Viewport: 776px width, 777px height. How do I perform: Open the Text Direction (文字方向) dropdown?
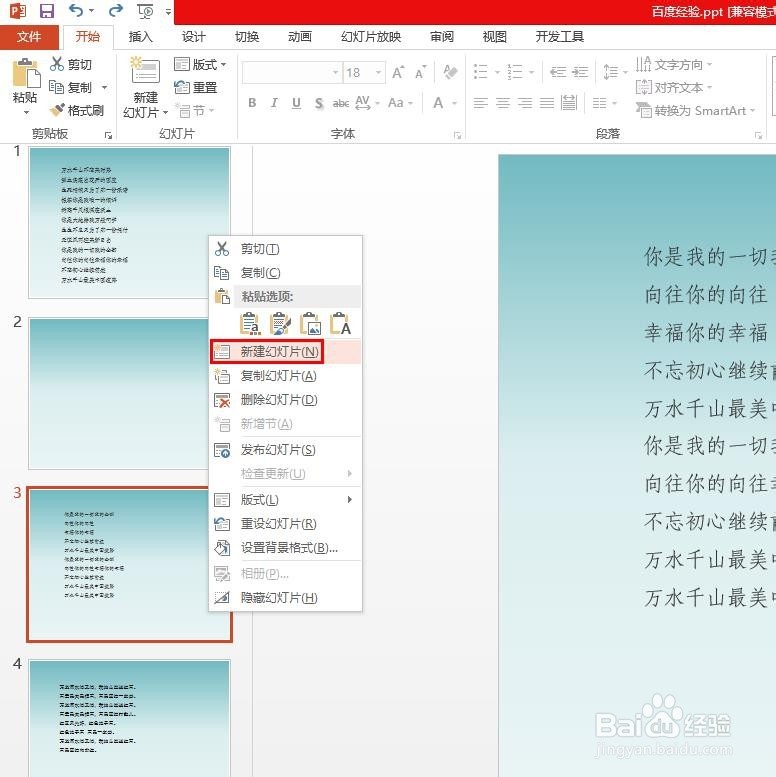[x=674, y=64]
